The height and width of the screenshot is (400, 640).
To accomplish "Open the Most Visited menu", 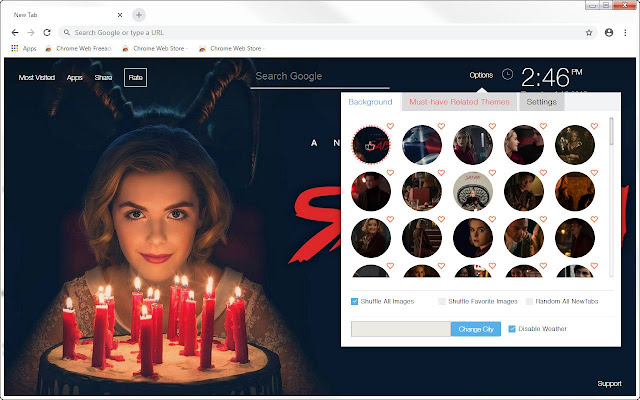I will point(37,78).
